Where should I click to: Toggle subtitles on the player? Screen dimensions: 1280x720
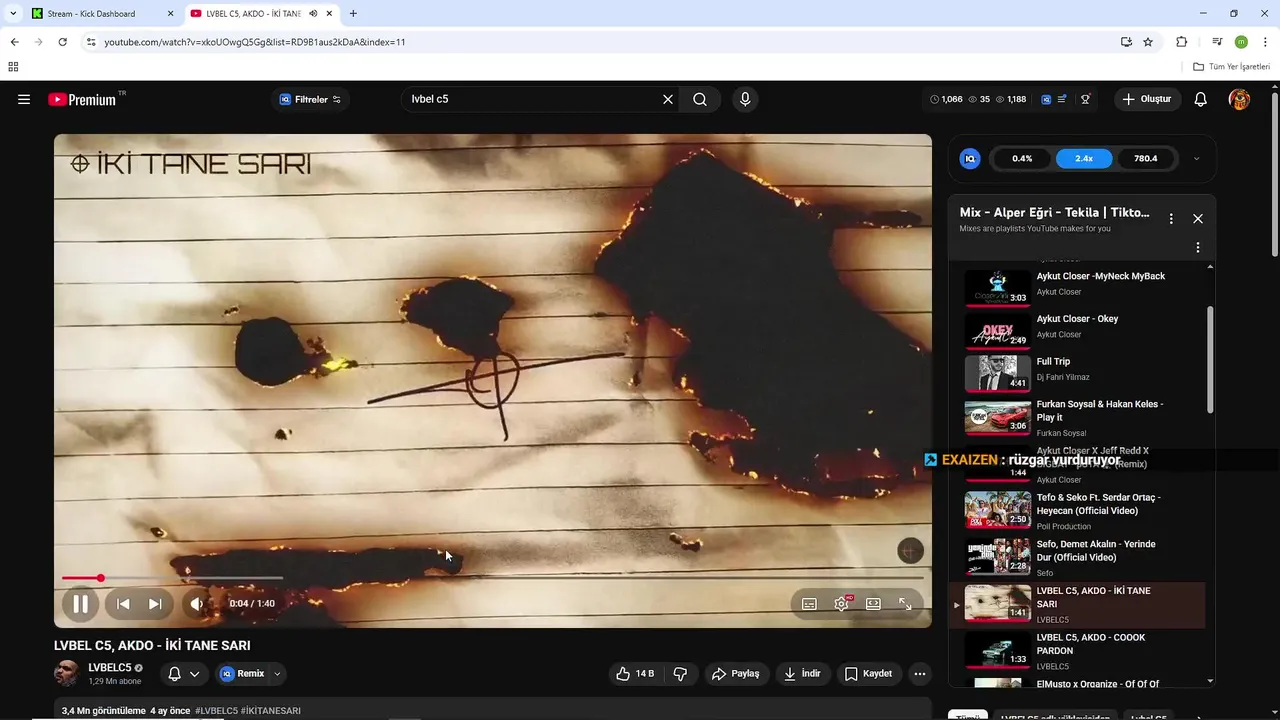pos(810,604)
